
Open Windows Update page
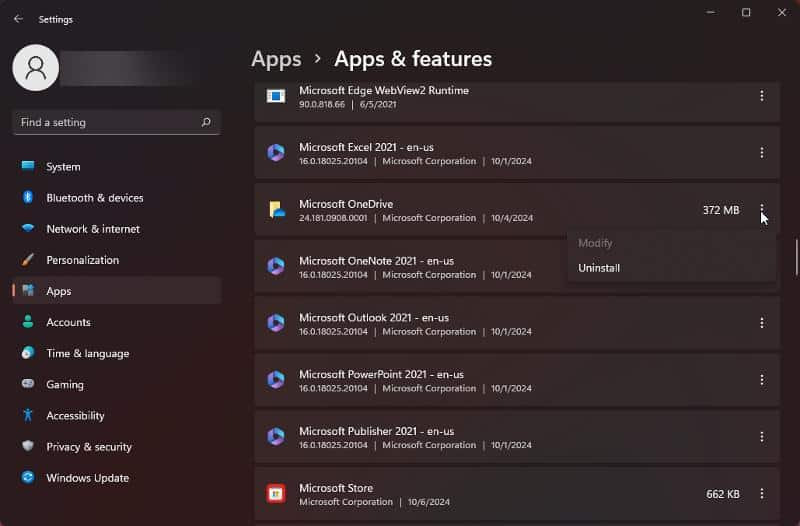point(117,478)
